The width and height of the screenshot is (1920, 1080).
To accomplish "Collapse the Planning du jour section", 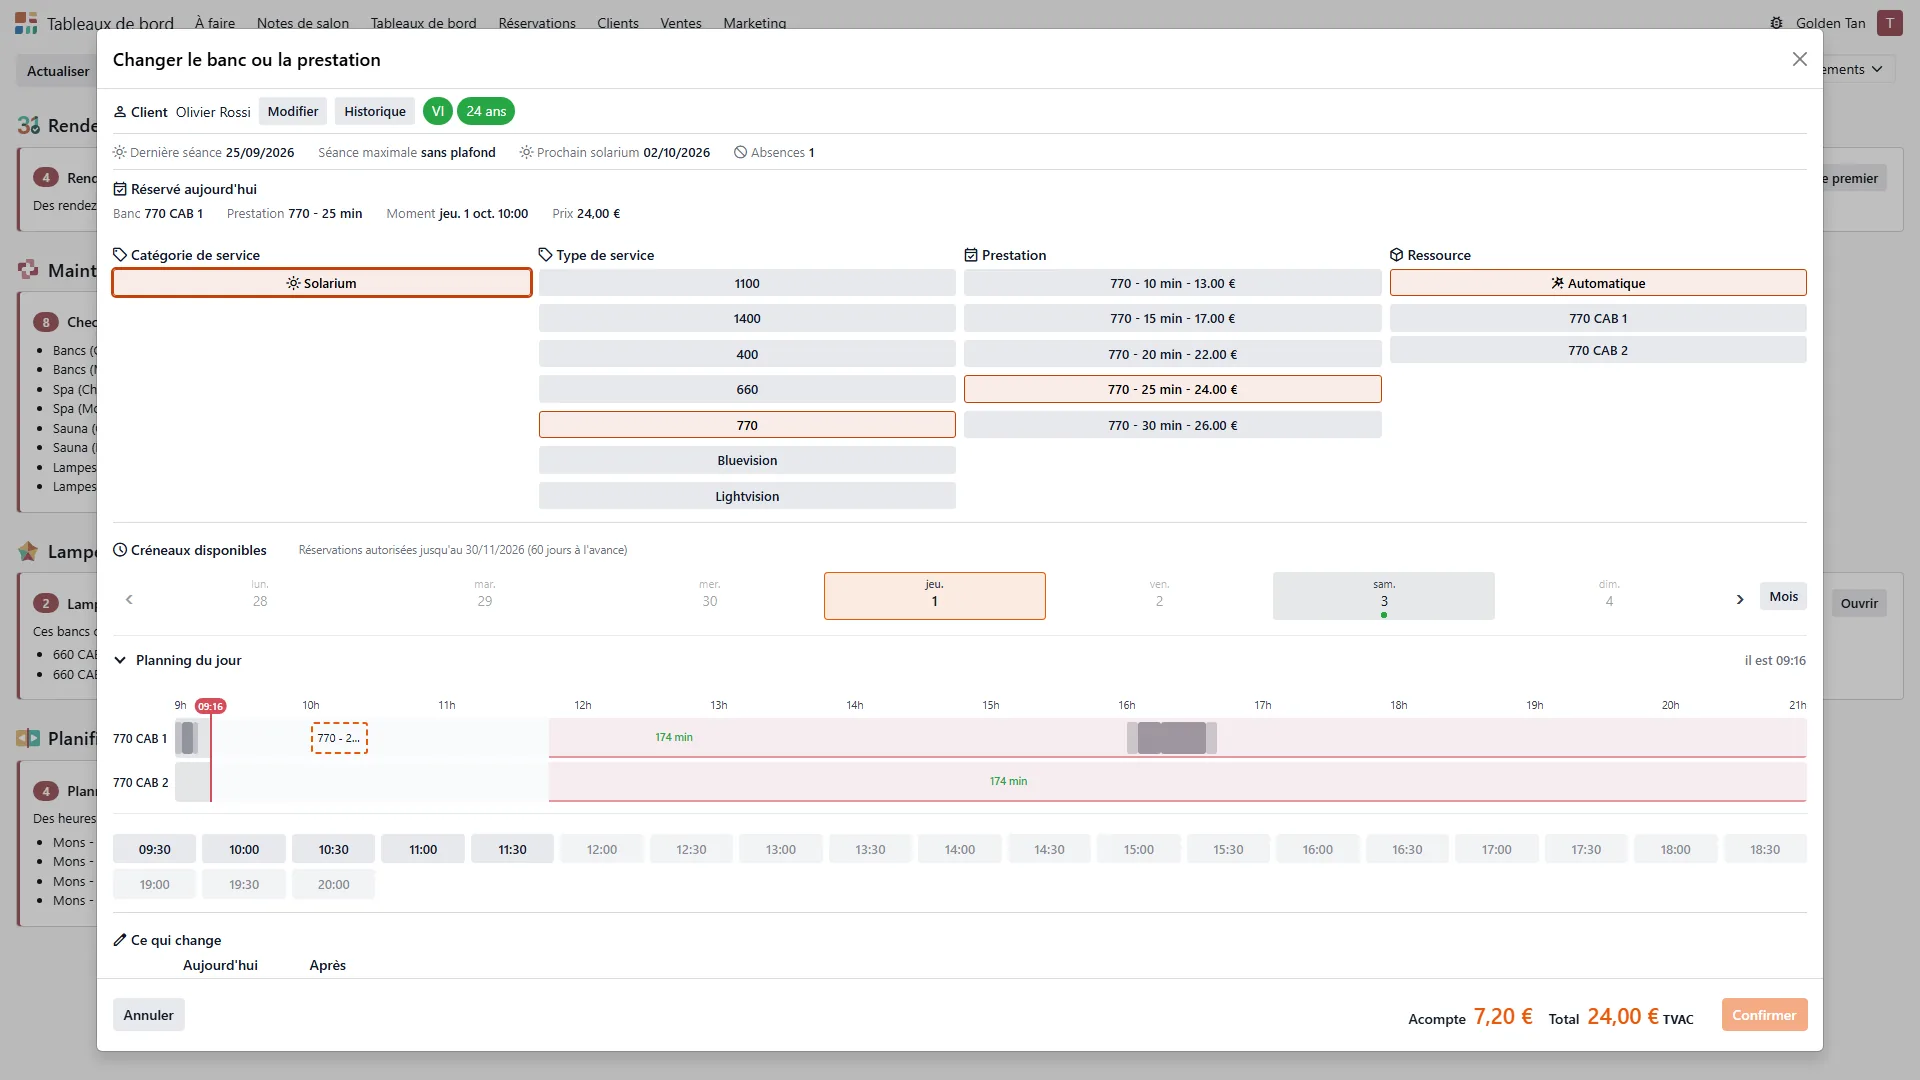I will (120, 660).
